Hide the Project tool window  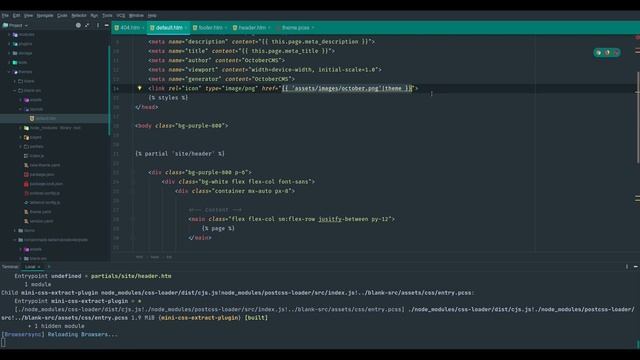click(x=107, y=25)
